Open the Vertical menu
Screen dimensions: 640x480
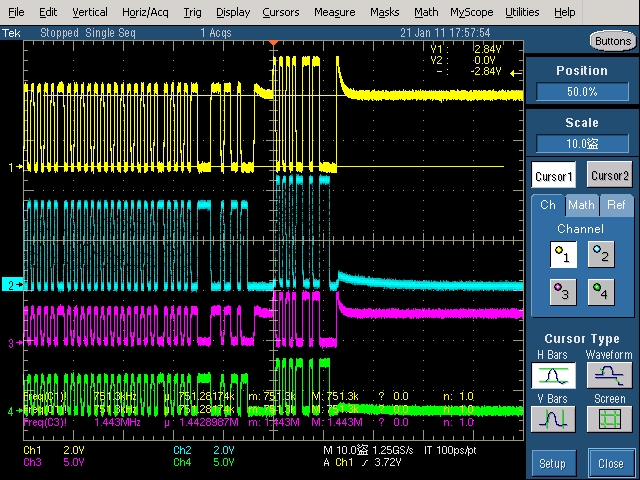pos(90,12)
